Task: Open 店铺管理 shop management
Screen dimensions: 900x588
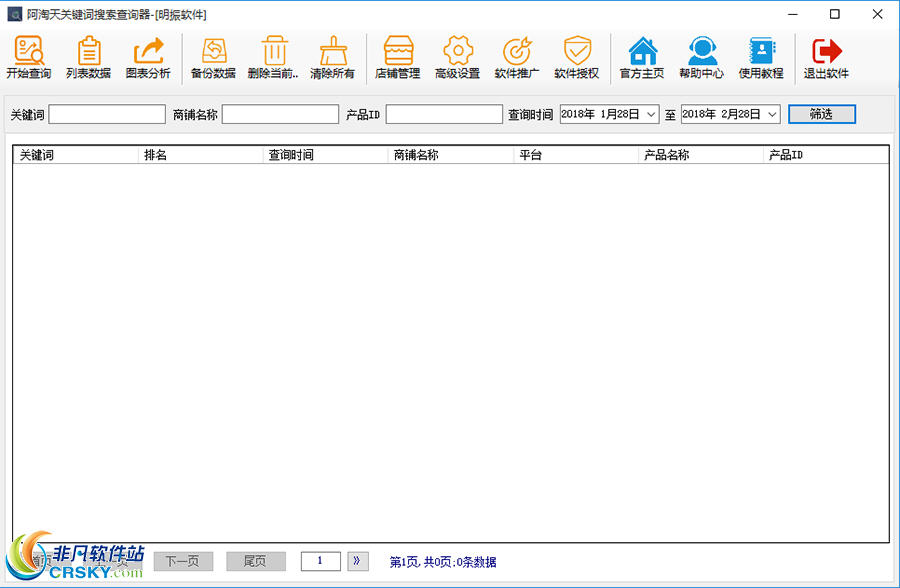Action: (398, 57)
